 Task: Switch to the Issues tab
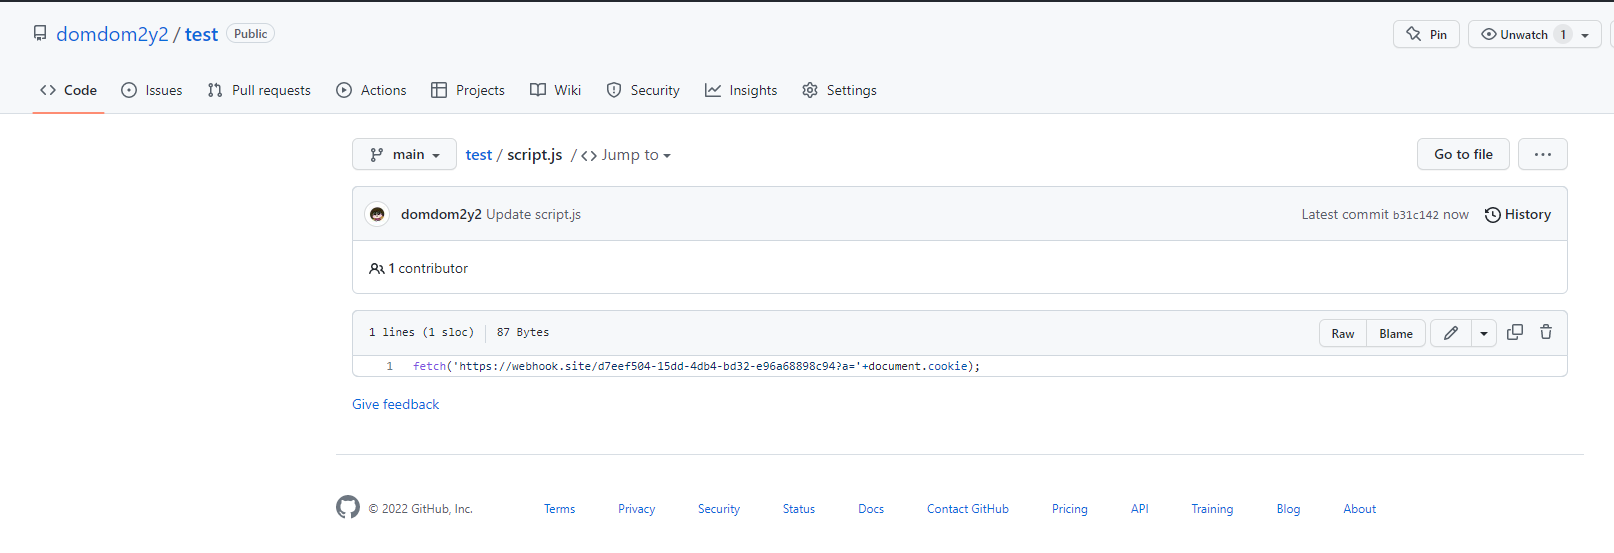[152, 90]
